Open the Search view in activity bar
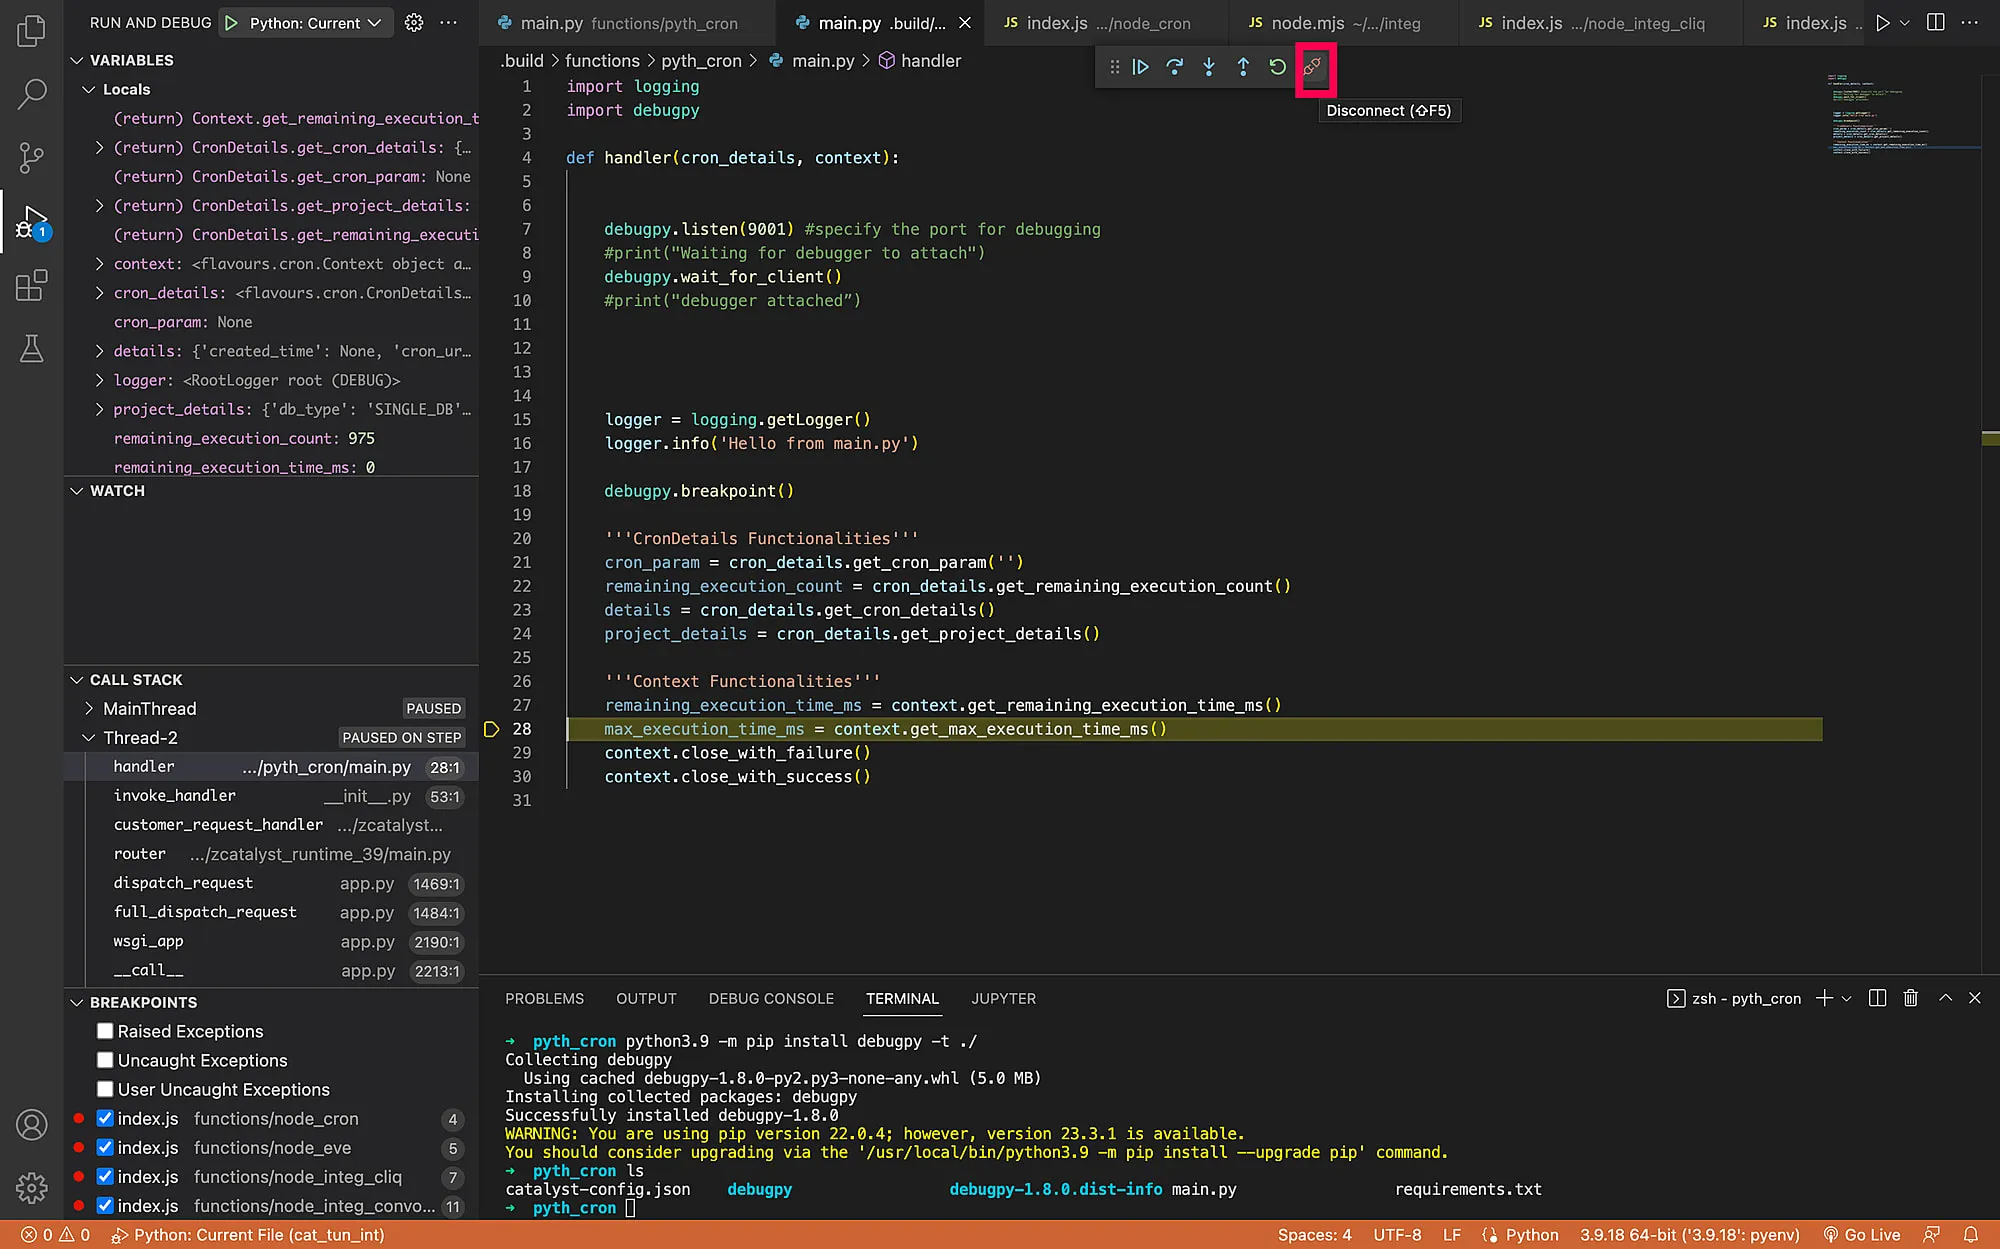 click(x=31, y=94)
